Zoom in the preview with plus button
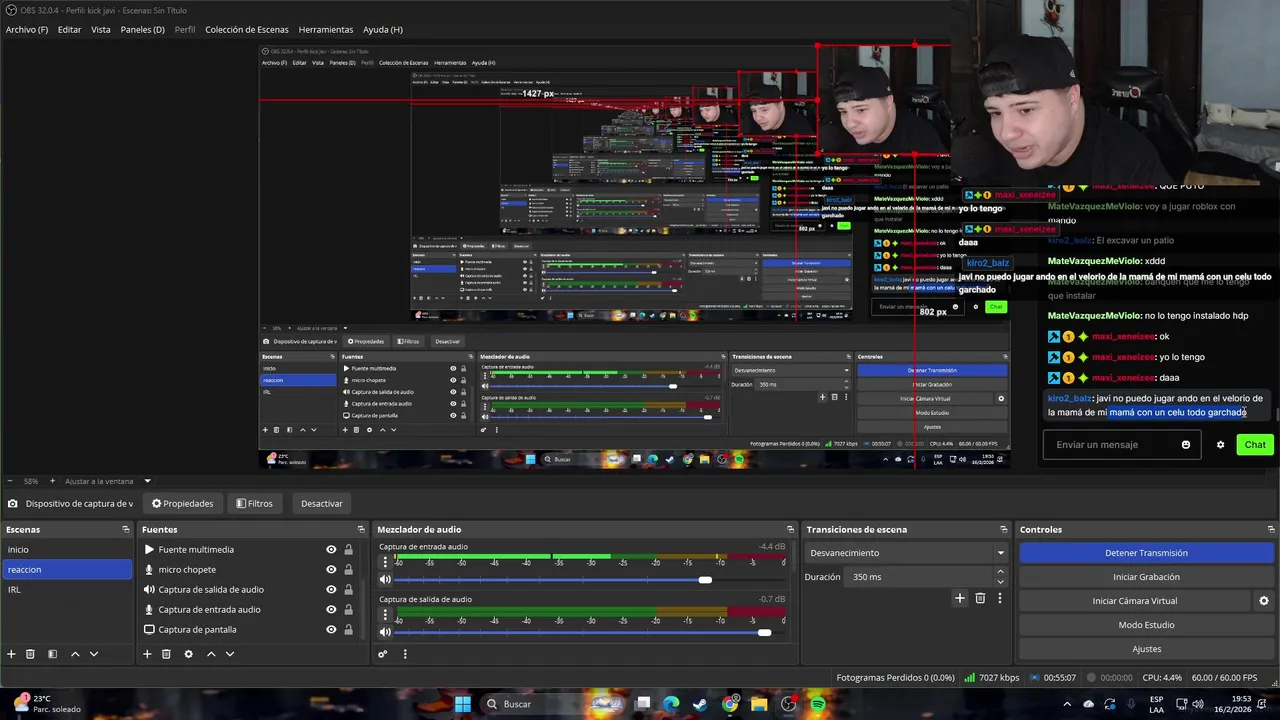Viewport: 1280px width, 720px height. pos(52,481)
